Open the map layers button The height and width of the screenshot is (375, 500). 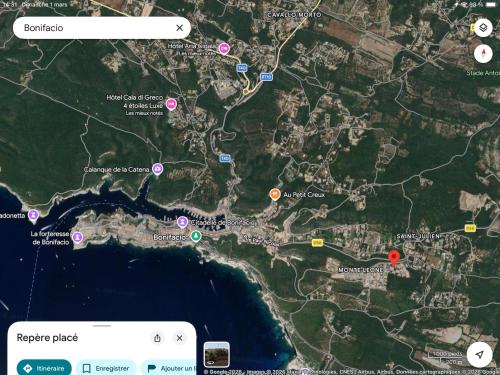click(483, 28)
